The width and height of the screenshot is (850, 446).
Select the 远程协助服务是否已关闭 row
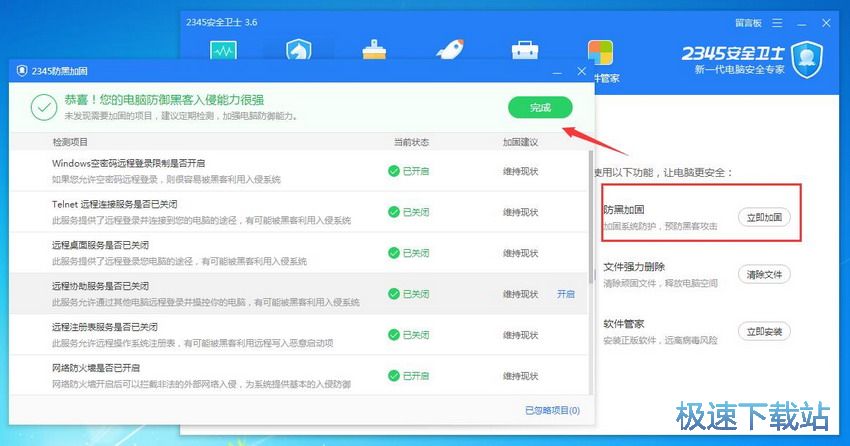pyautogui.click(x=299, y=294)
